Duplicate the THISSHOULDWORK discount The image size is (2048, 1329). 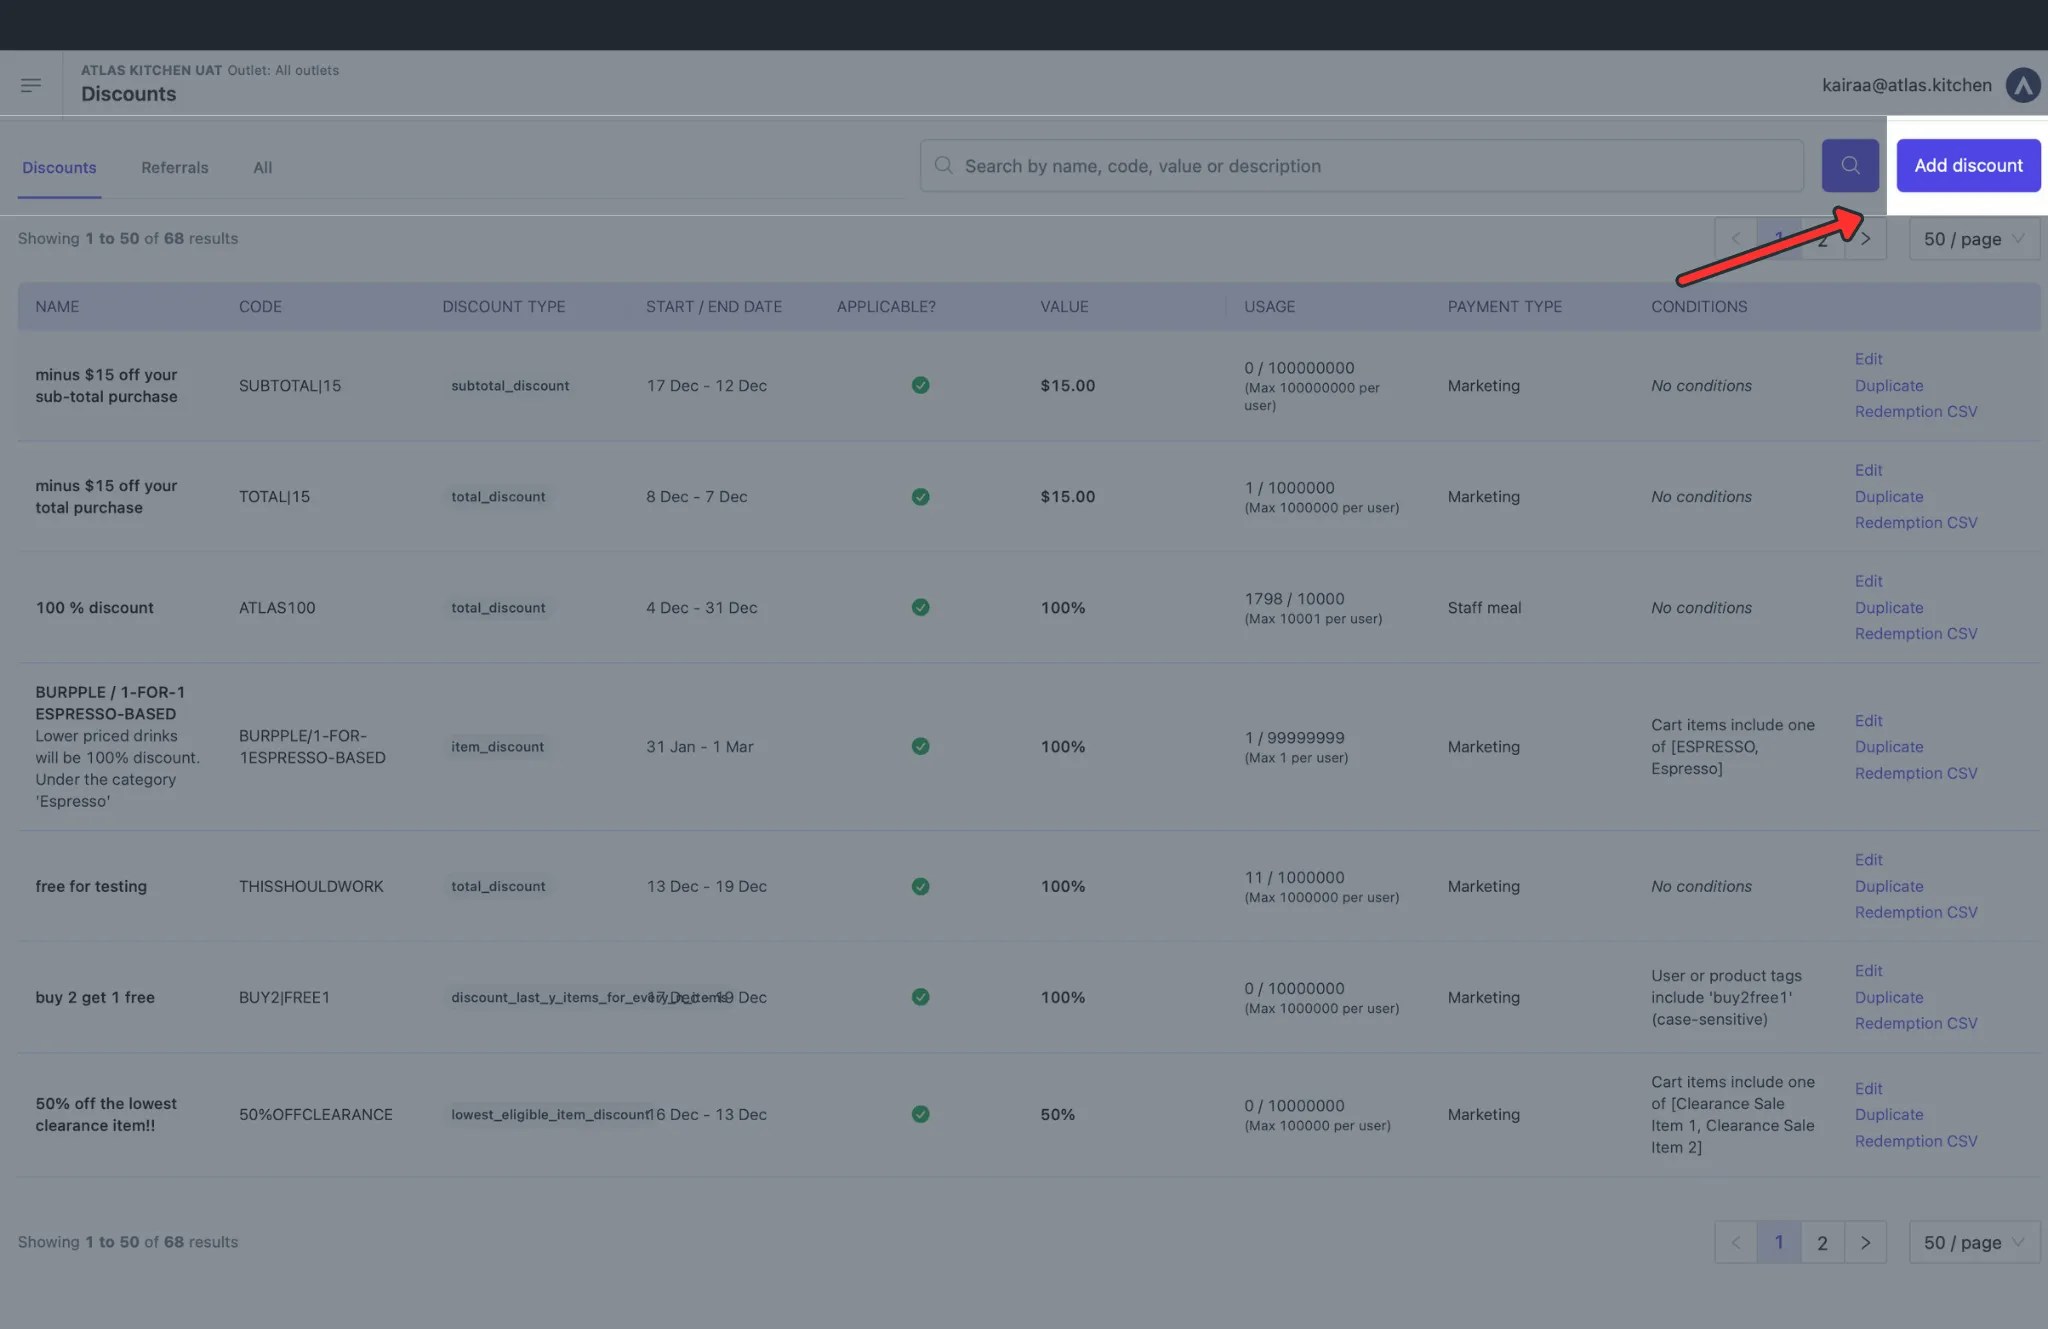pyautogui.click(x=1888, y=886)
